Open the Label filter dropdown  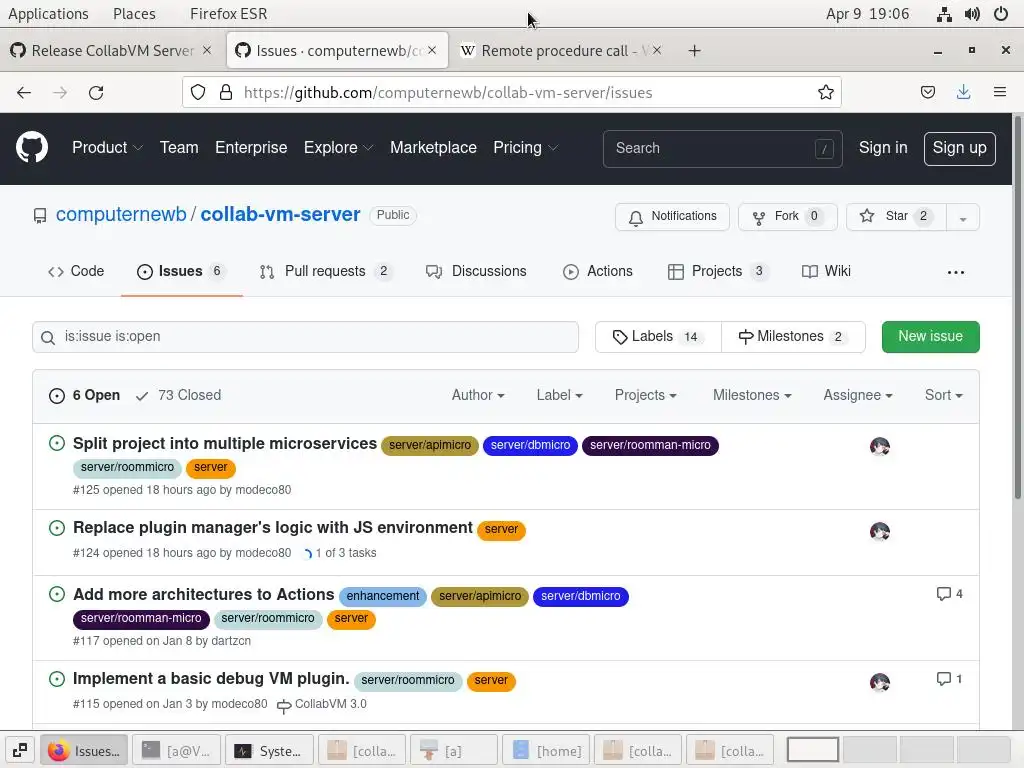pyautogui.click(x=559, y=395)
